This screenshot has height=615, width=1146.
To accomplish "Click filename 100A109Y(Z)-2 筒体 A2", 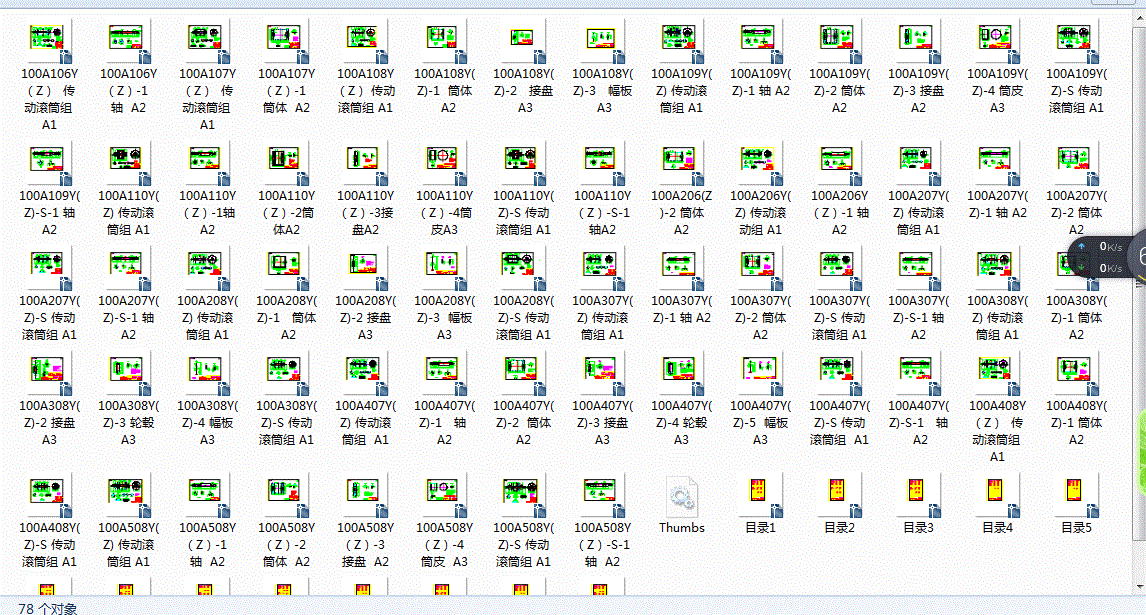I will [839, 91].
